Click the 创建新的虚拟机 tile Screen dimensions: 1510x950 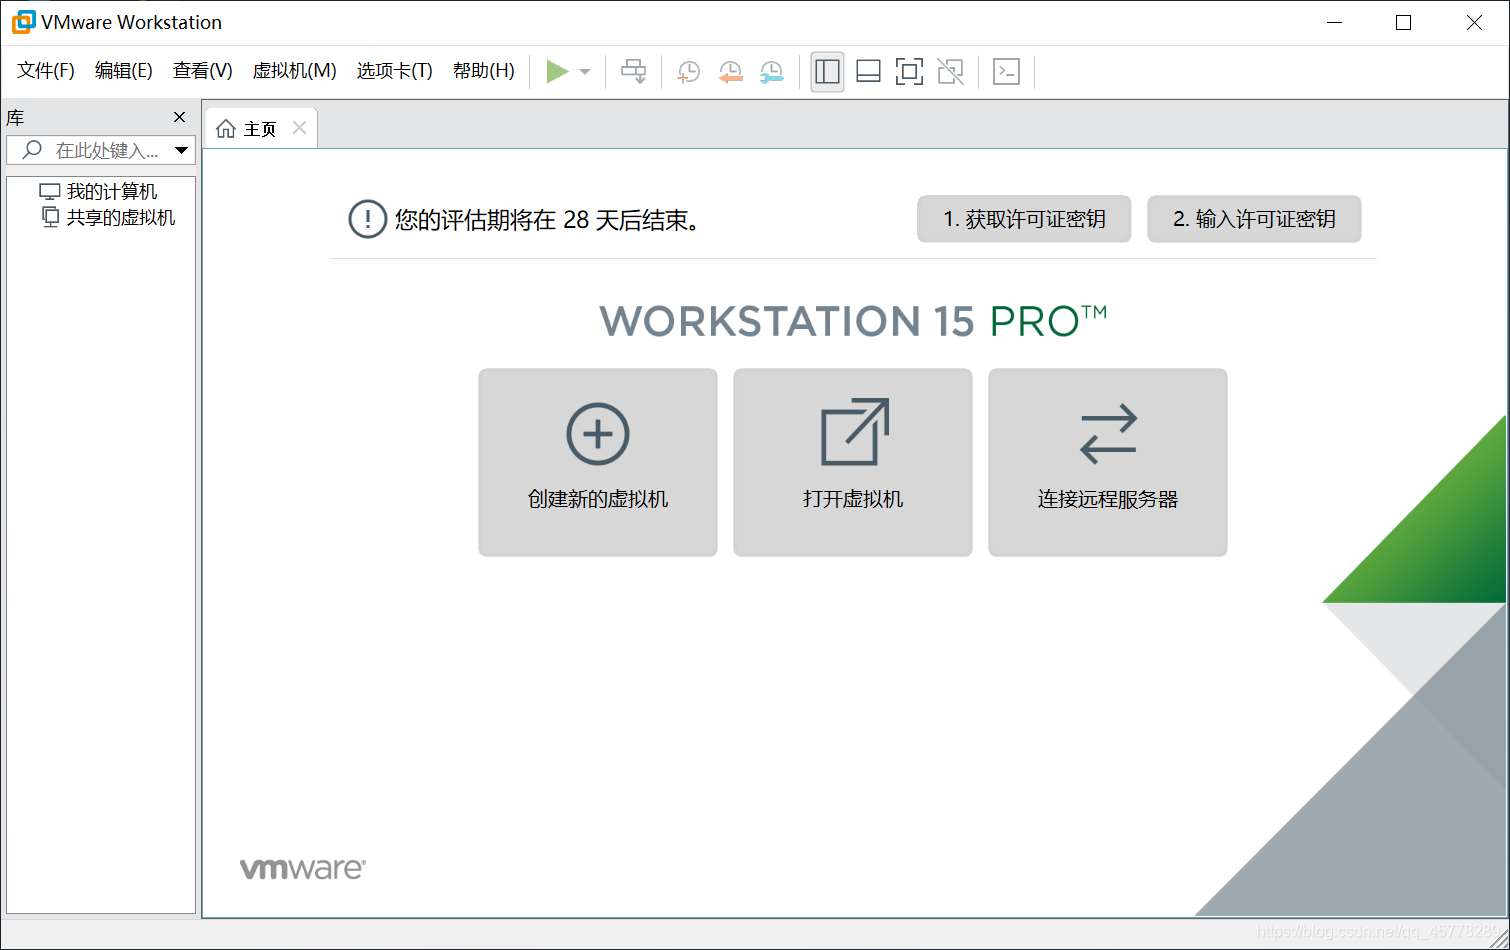[x=598, y=462]
